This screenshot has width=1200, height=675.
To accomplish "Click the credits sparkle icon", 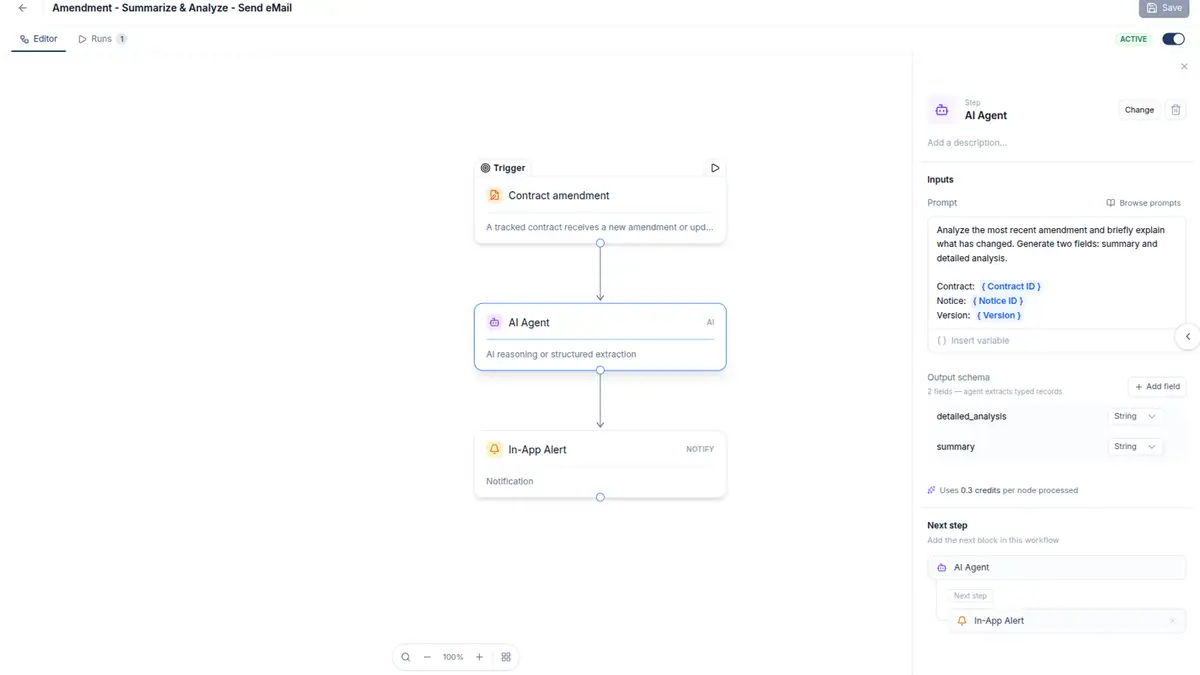I will coord(932,490).
